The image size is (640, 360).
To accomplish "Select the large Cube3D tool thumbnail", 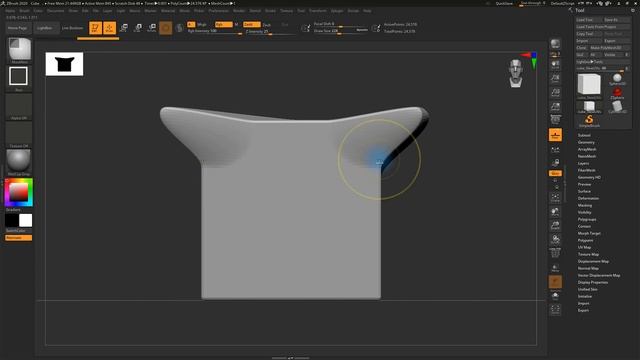I will coord(589,86).
